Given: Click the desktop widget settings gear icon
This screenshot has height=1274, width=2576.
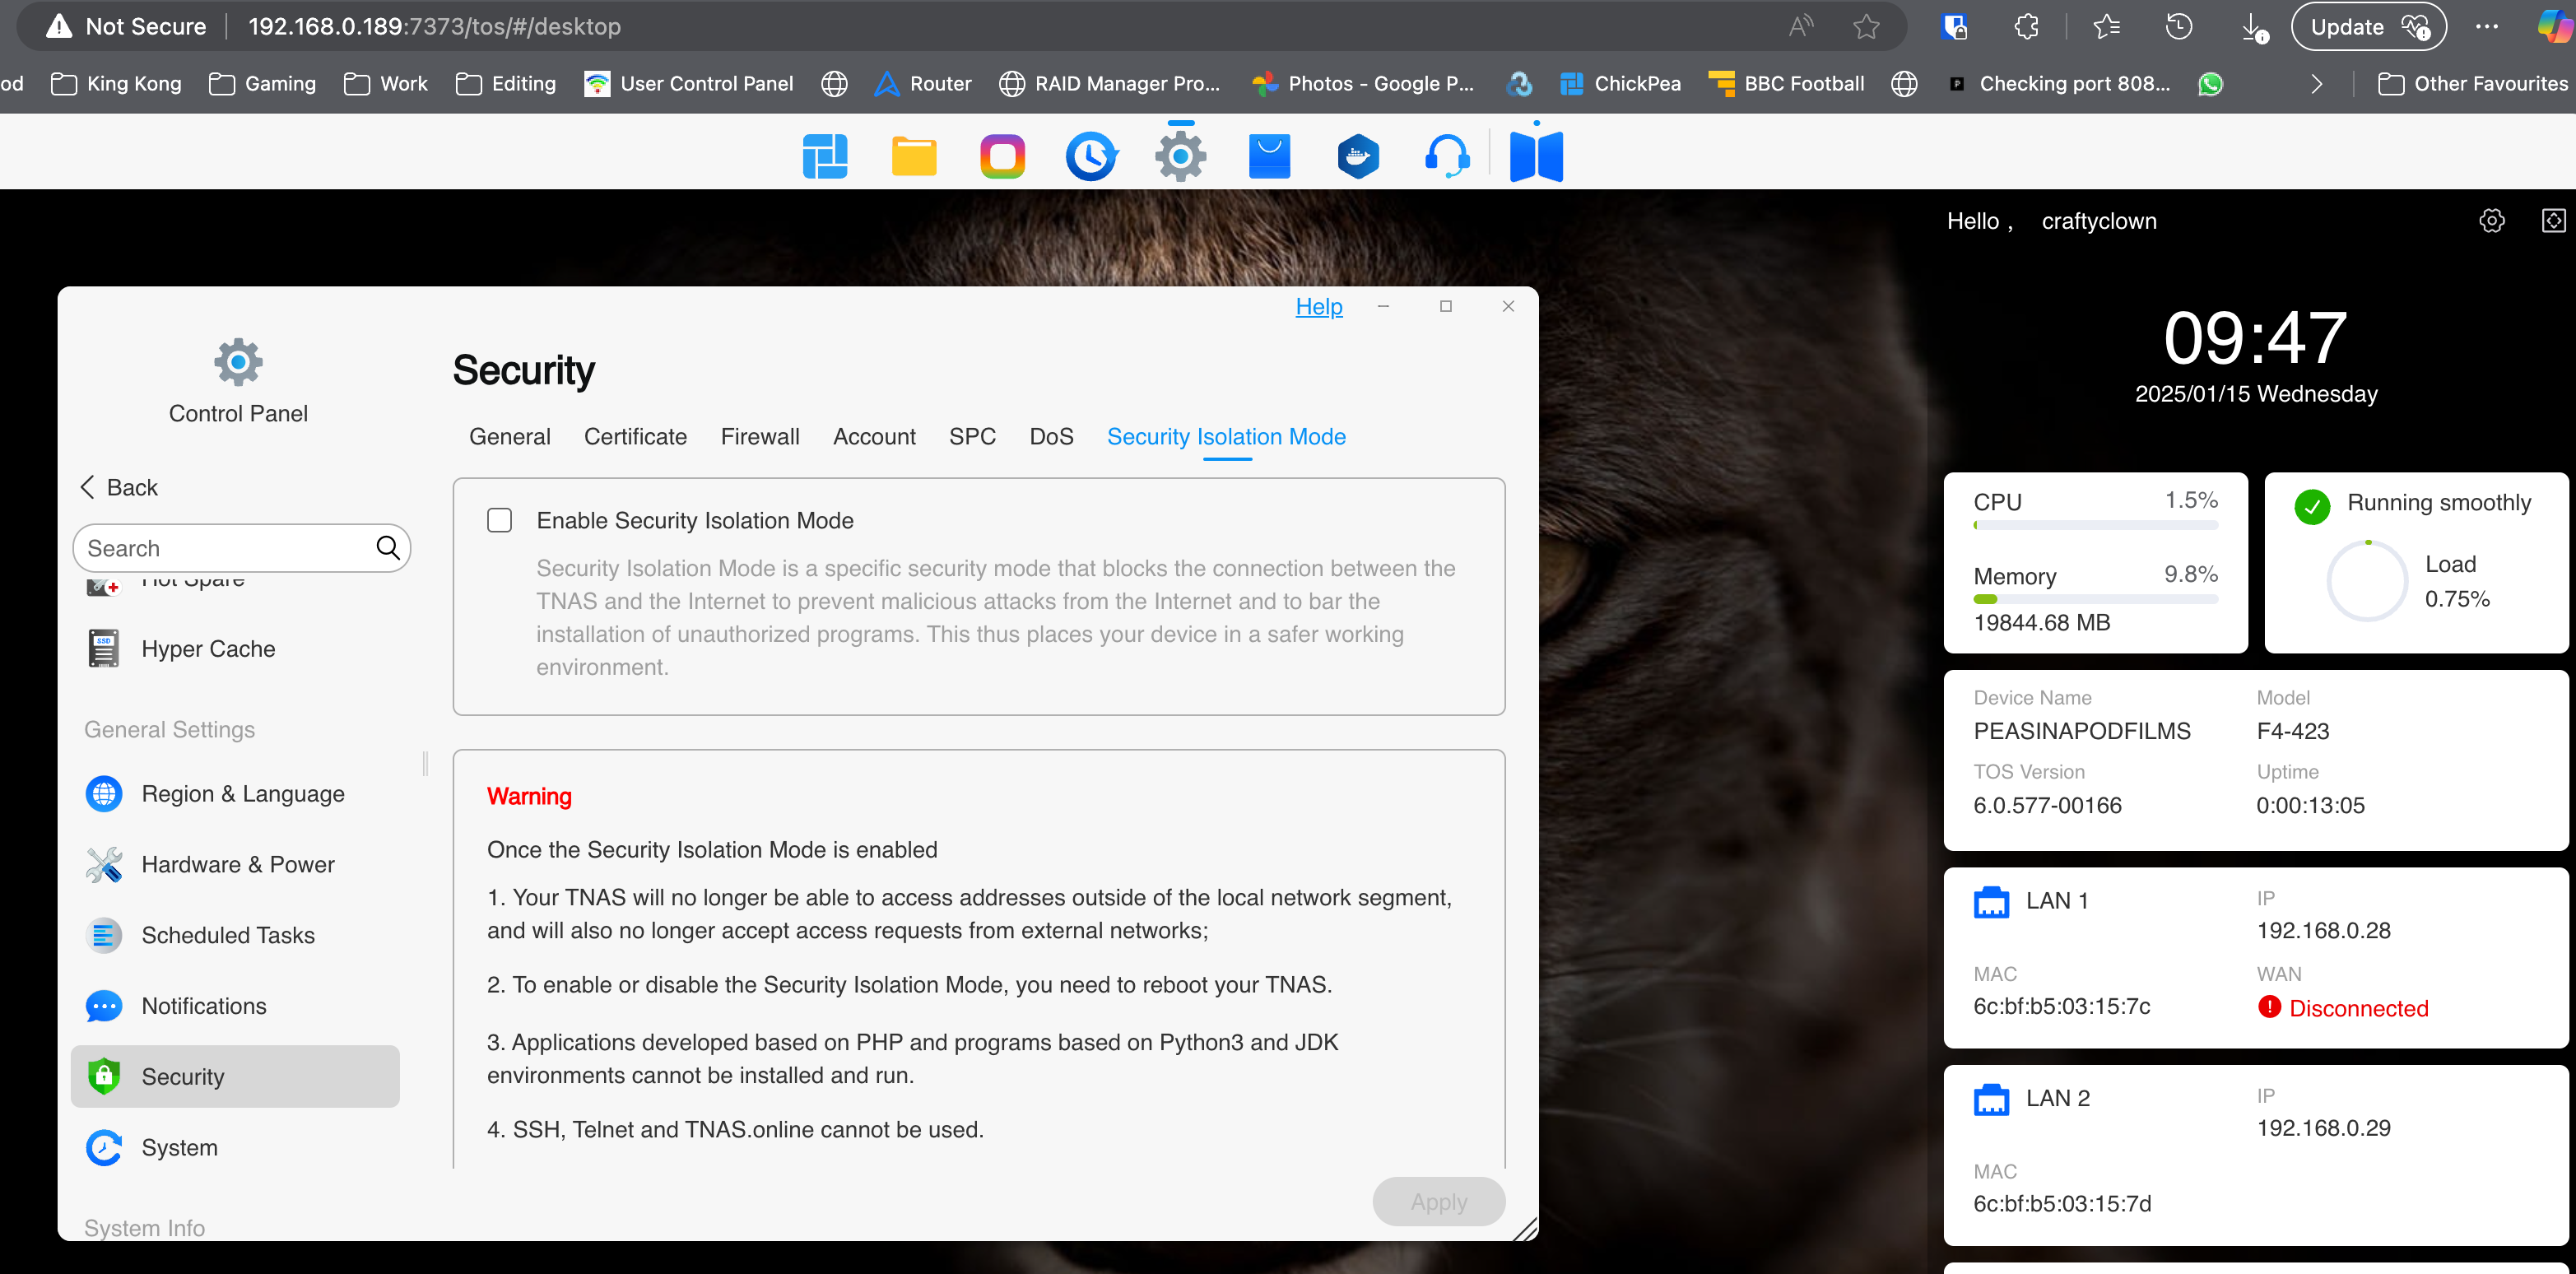Looking at the screenshot, I should 2491,221.
